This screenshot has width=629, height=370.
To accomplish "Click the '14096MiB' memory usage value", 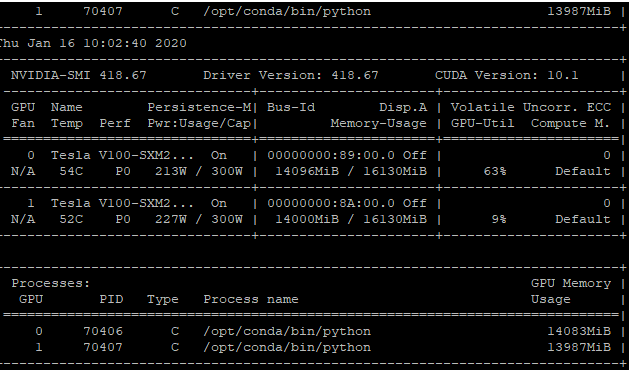I will [307, 171].
